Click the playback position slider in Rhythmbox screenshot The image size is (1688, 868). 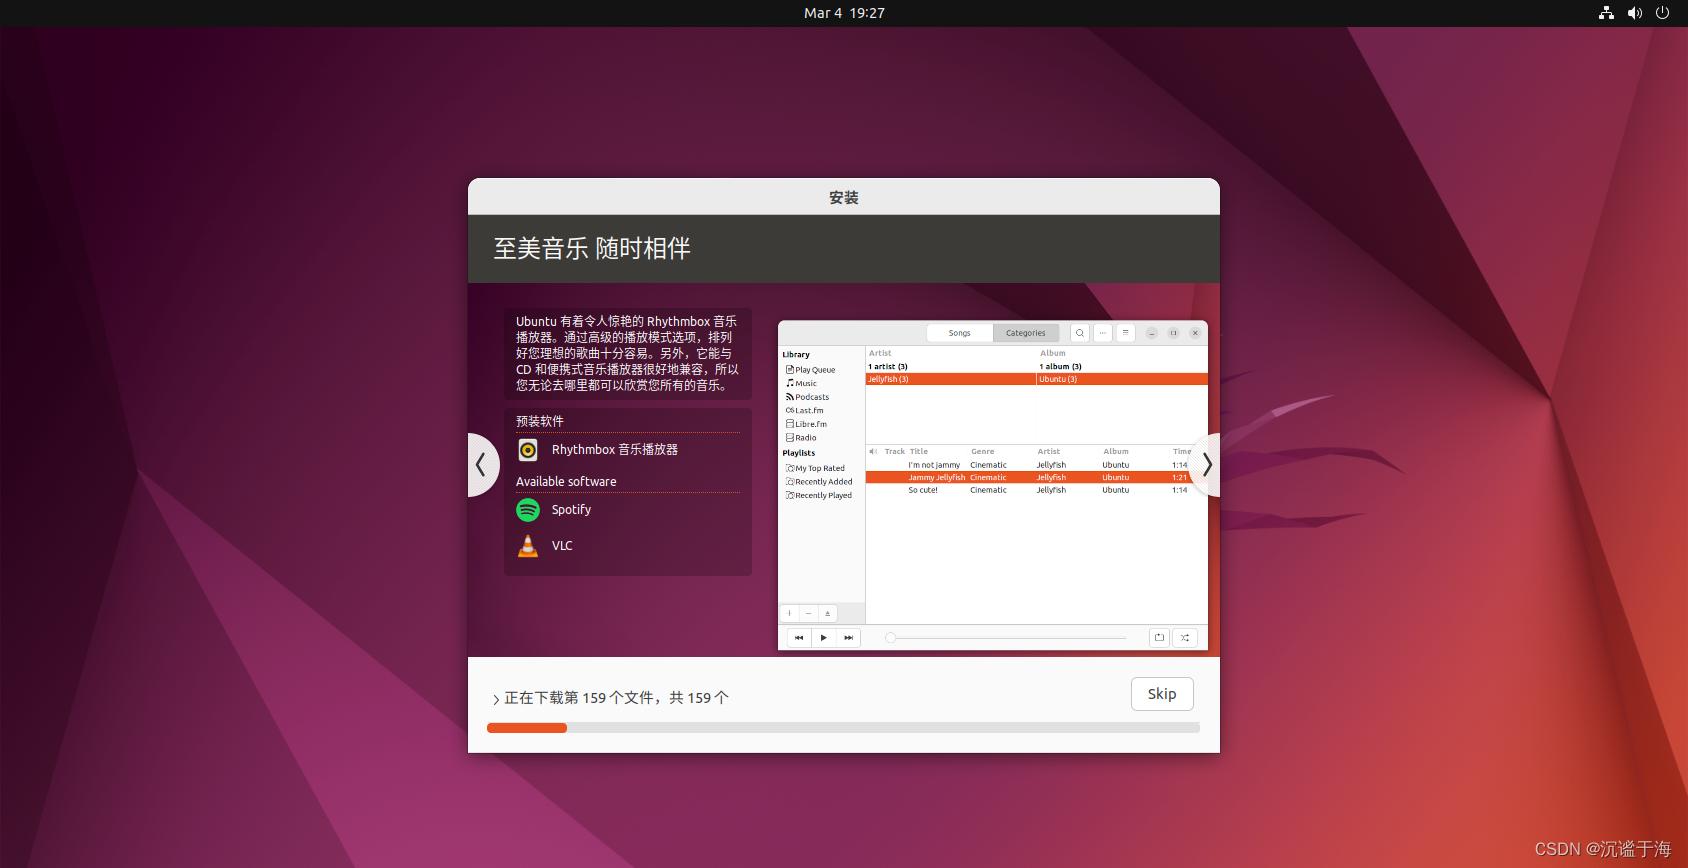pyautogui.click(x=1006, y=638)
